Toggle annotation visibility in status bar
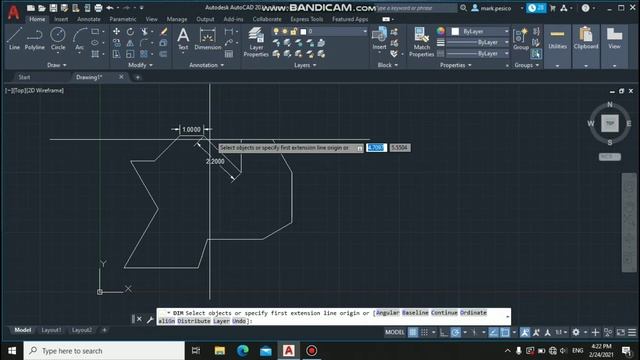The image size is (640, 360). (x=525, y=333)
